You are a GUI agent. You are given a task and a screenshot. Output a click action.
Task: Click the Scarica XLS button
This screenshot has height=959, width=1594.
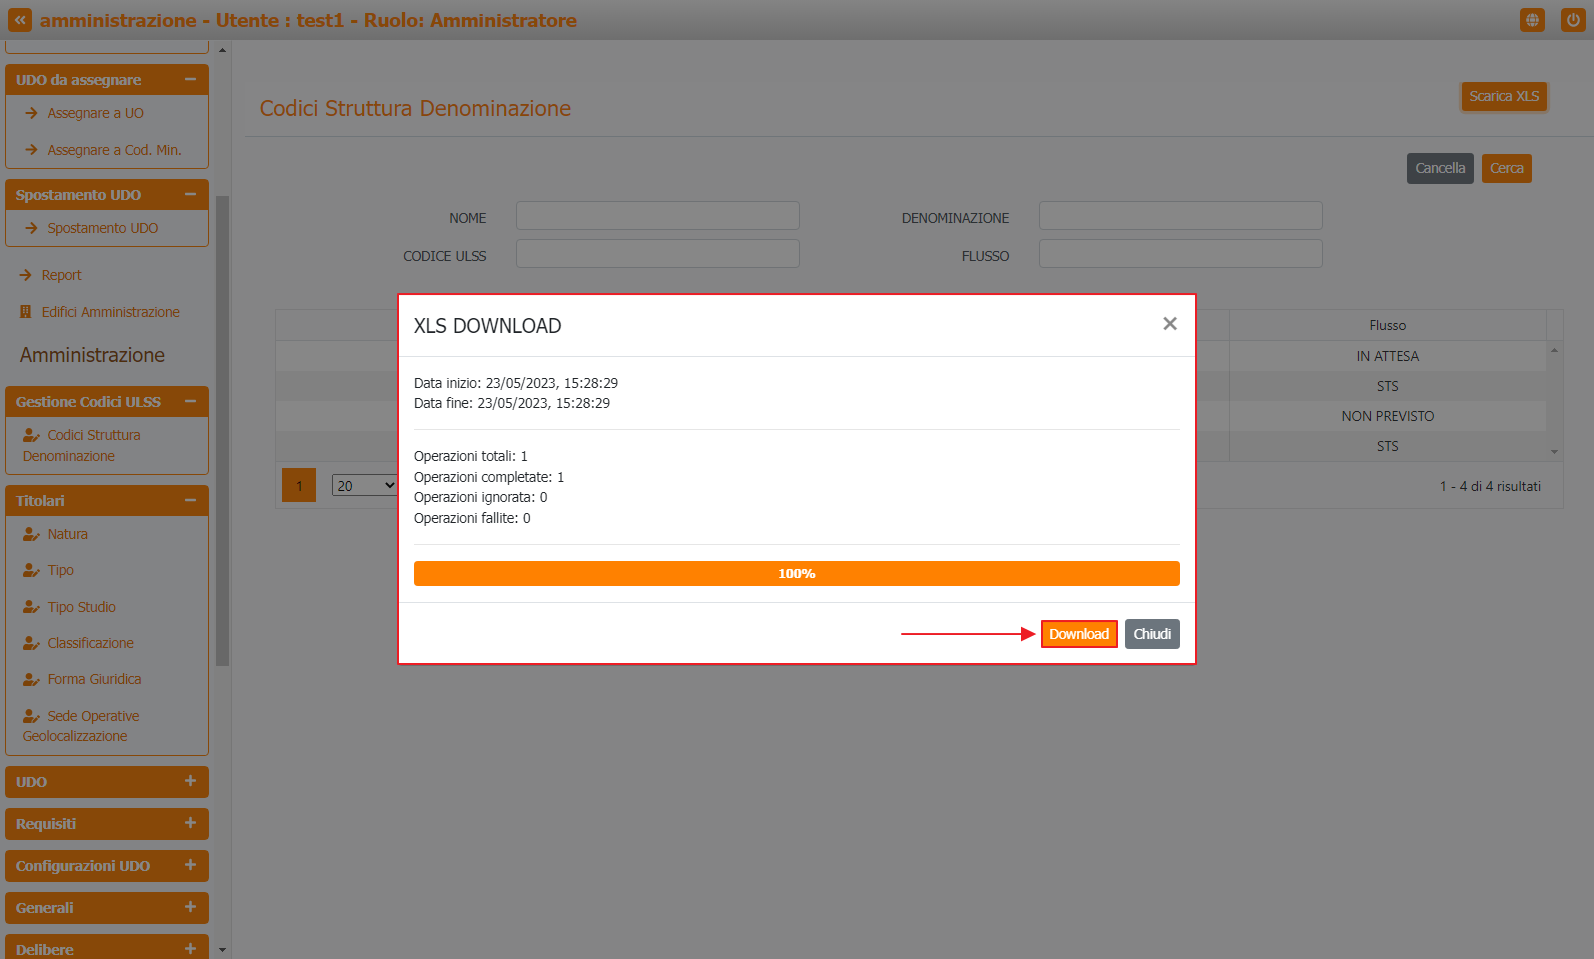coord(1504,96)
